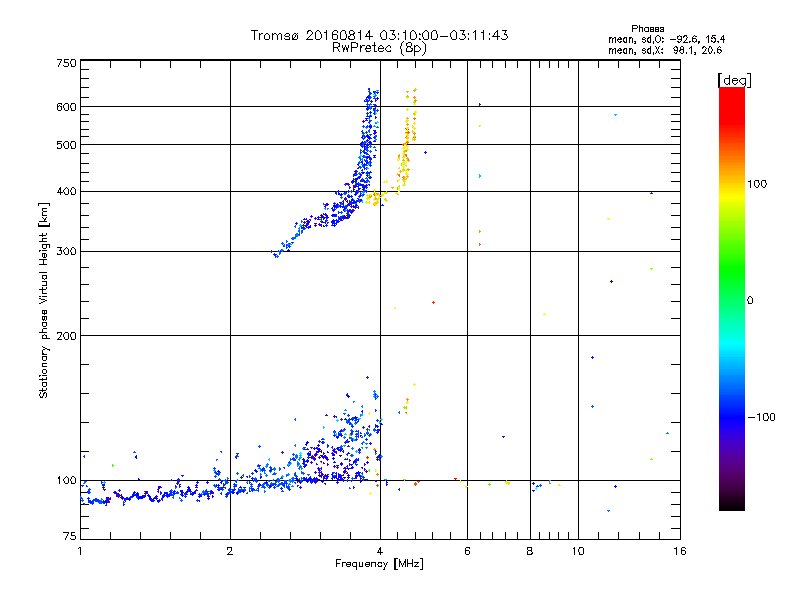Click the rainbow phase color bar
The height and width of the screenshot is (600, 800).
[x=732, y=298]
